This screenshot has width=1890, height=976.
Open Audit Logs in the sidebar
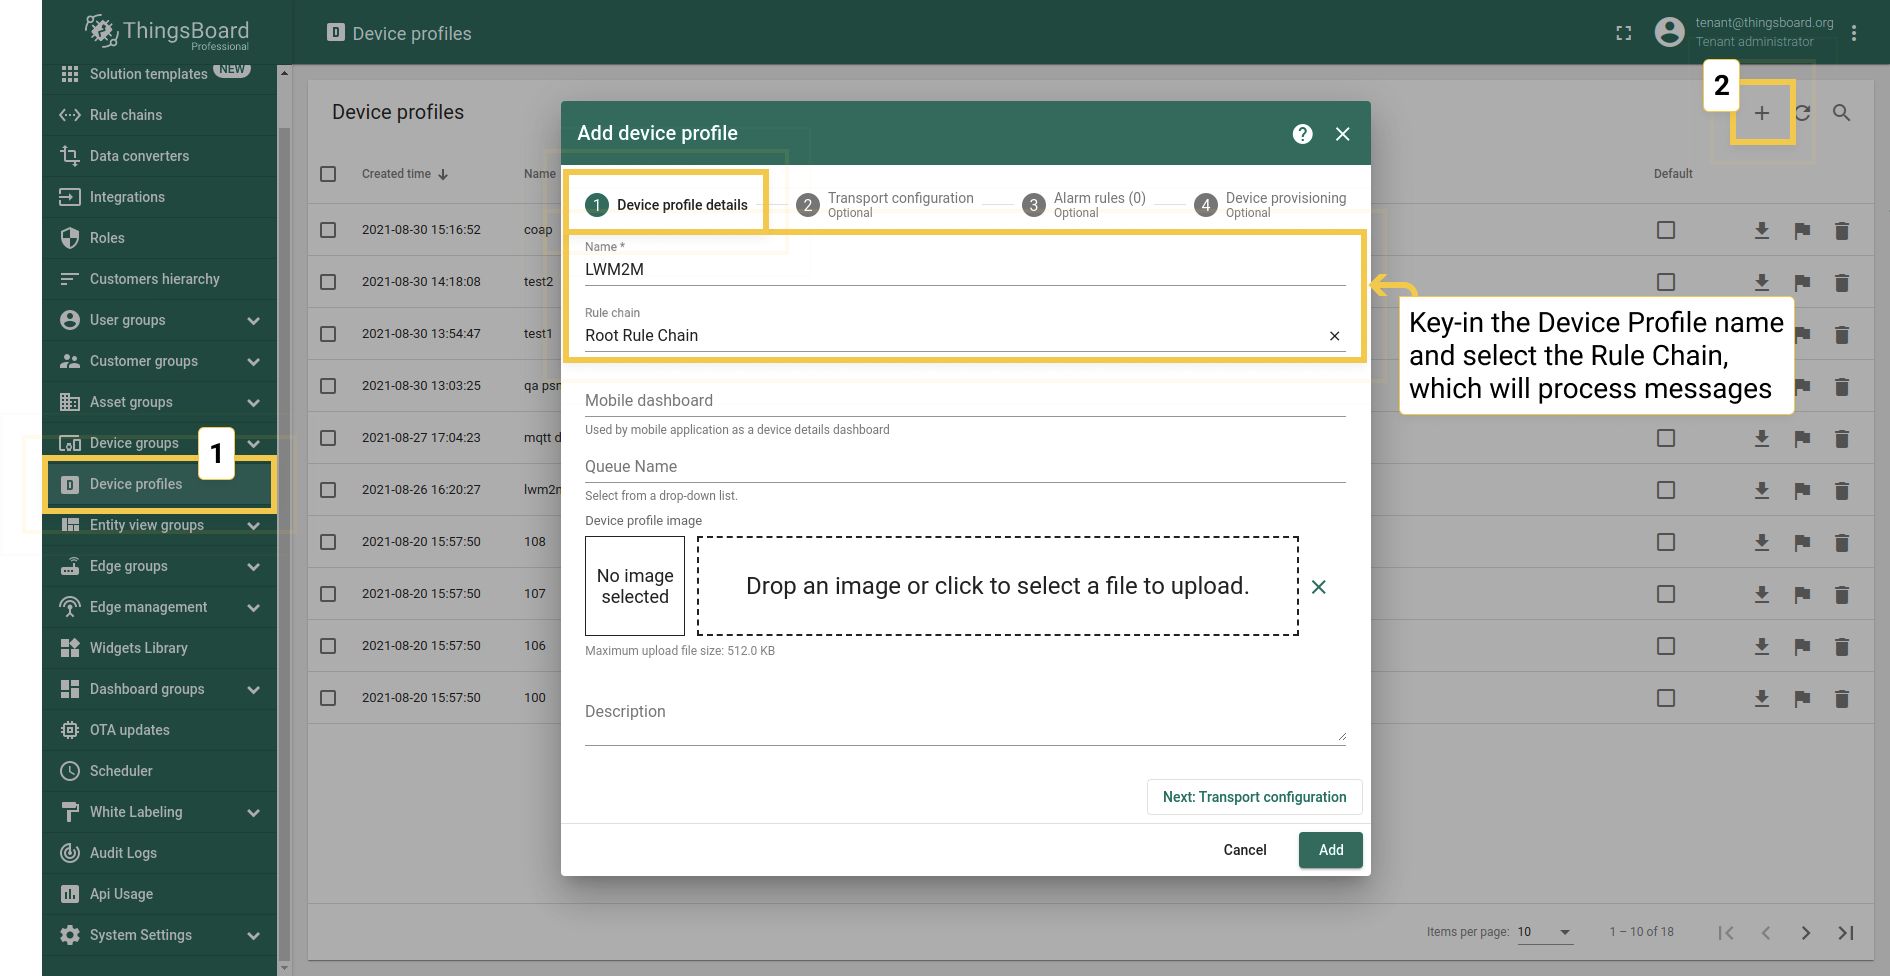[x=160, y=853]
